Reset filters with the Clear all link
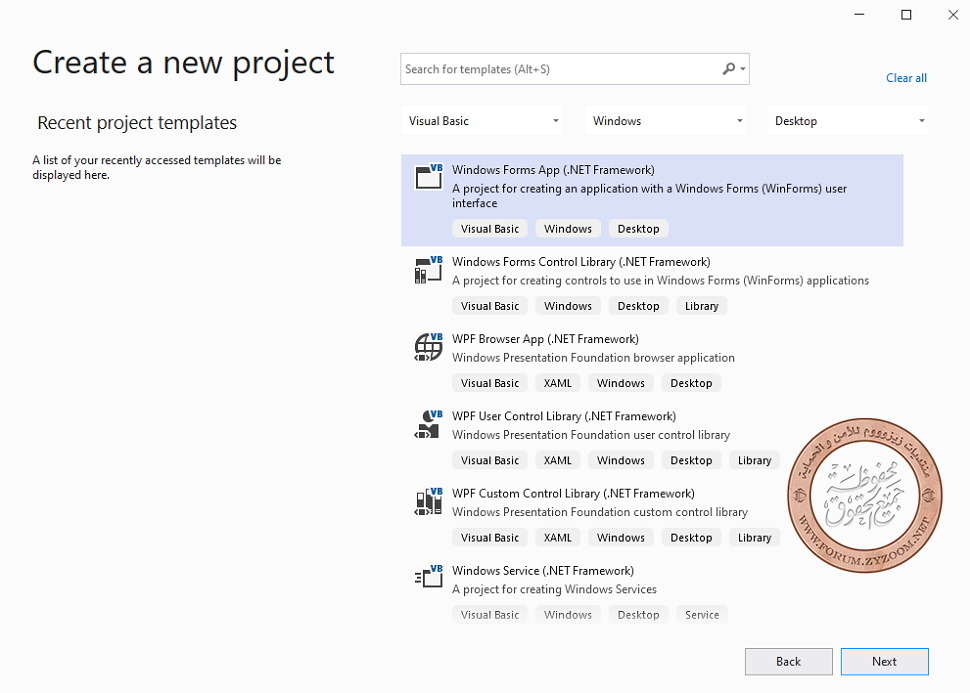The image size is (970, 693). click(x=906, y=78)
